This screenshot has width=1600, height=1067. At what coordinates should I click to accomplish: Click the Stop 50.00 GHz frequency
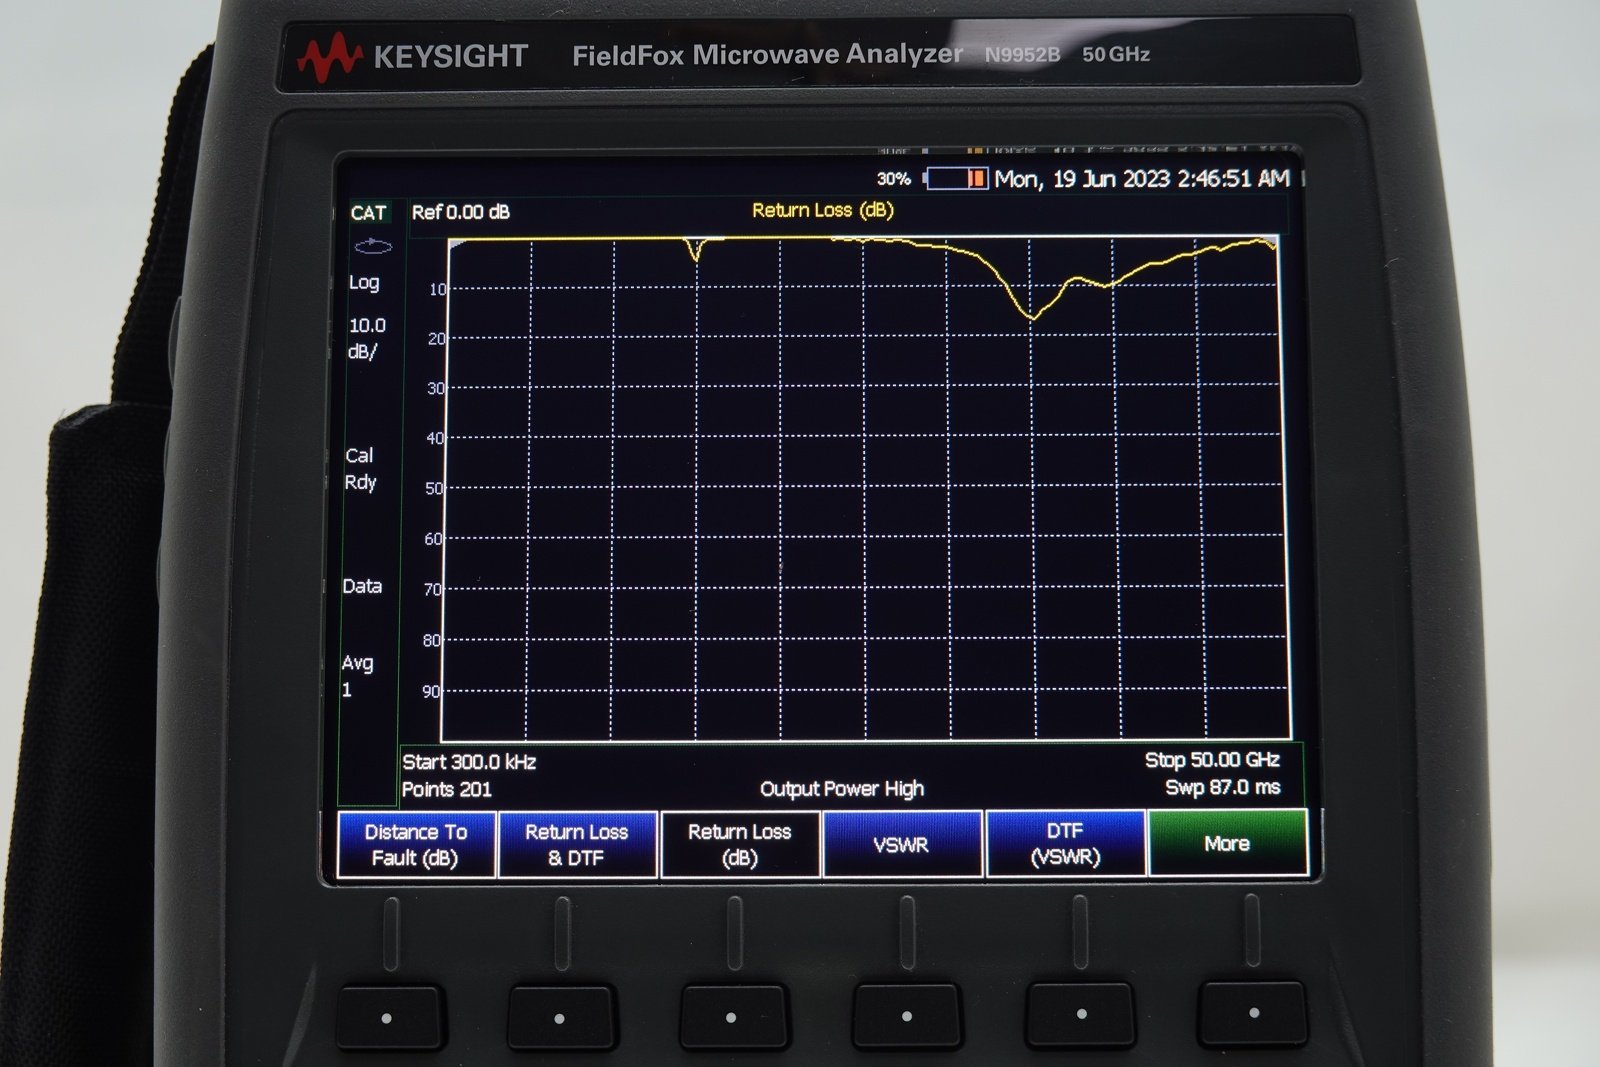[1212, 760]
